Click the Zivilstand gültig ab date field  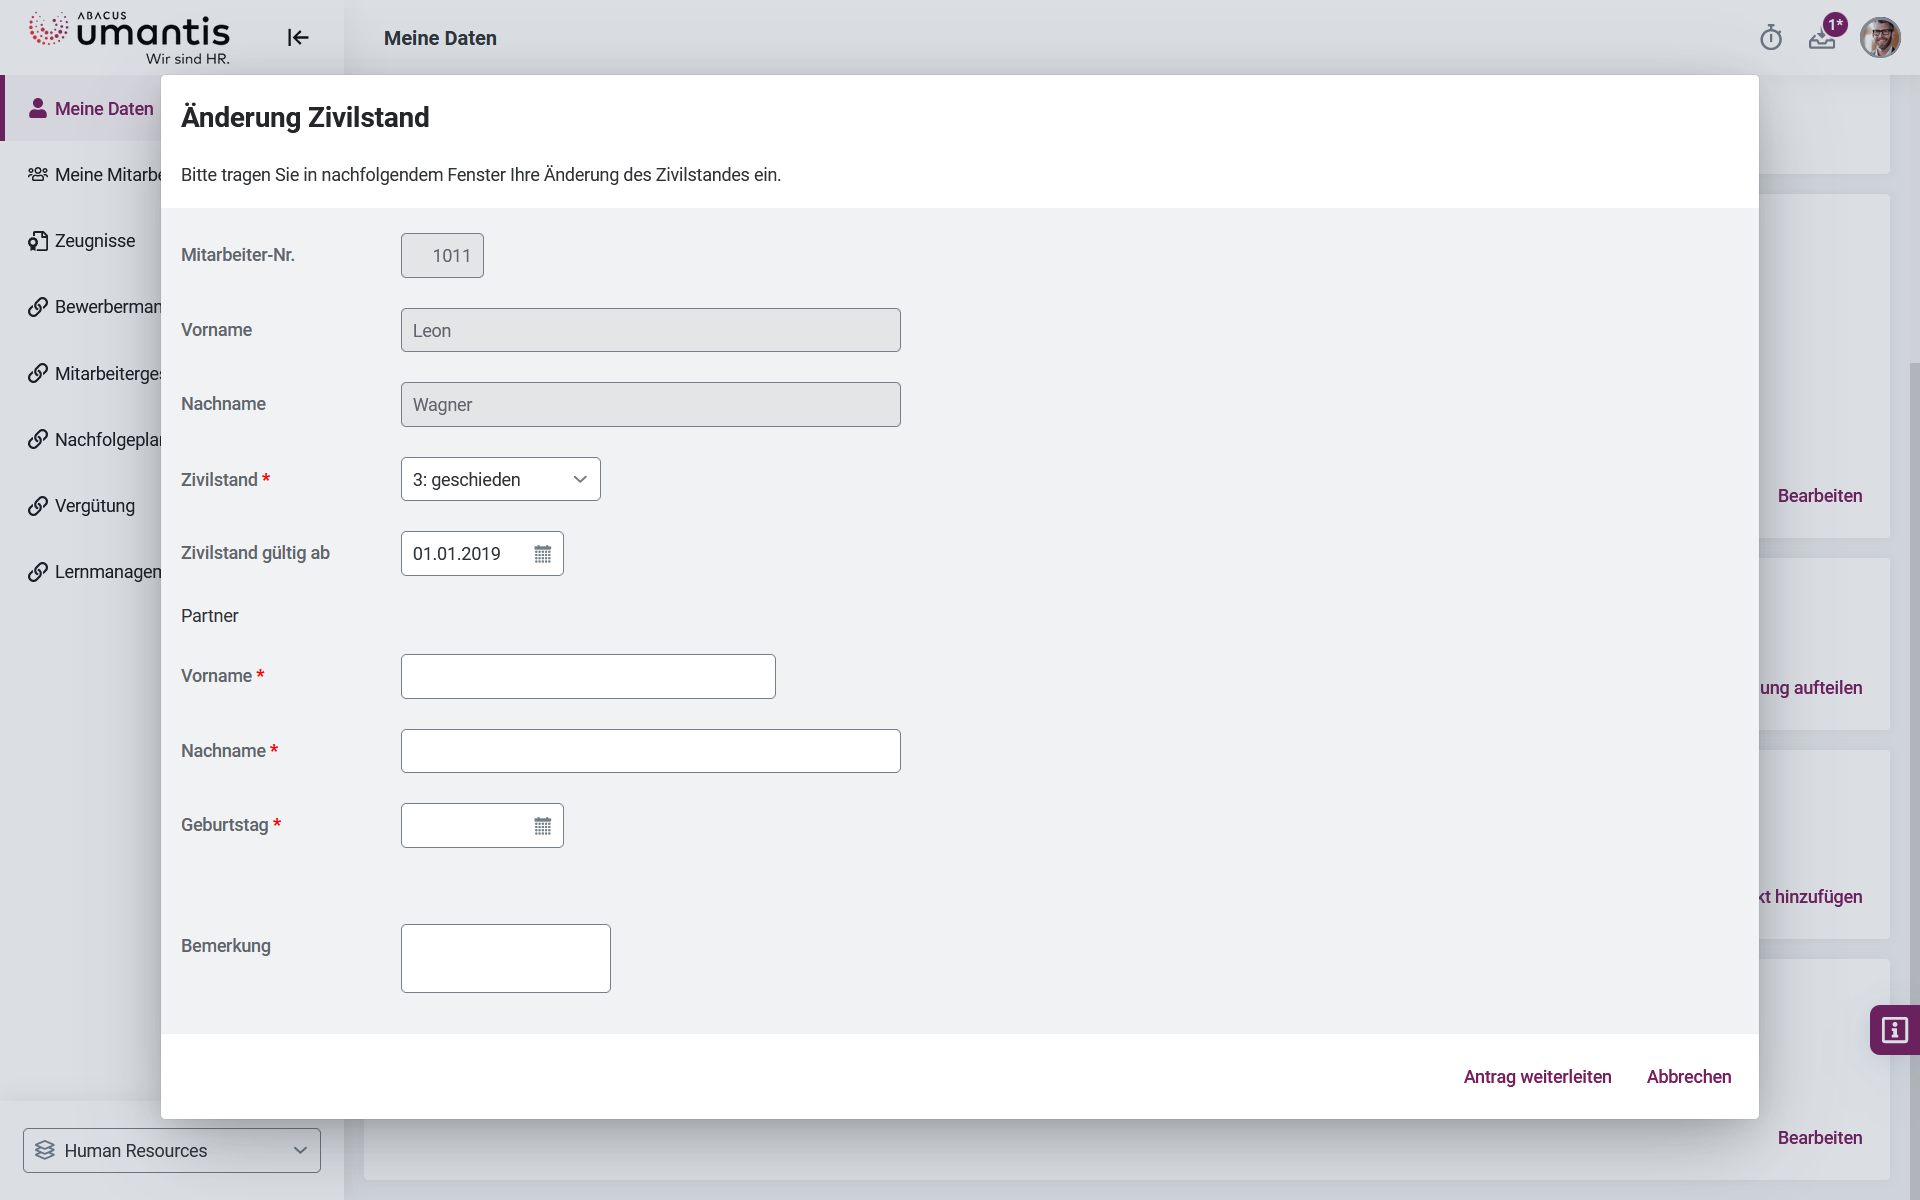[465, 554]
